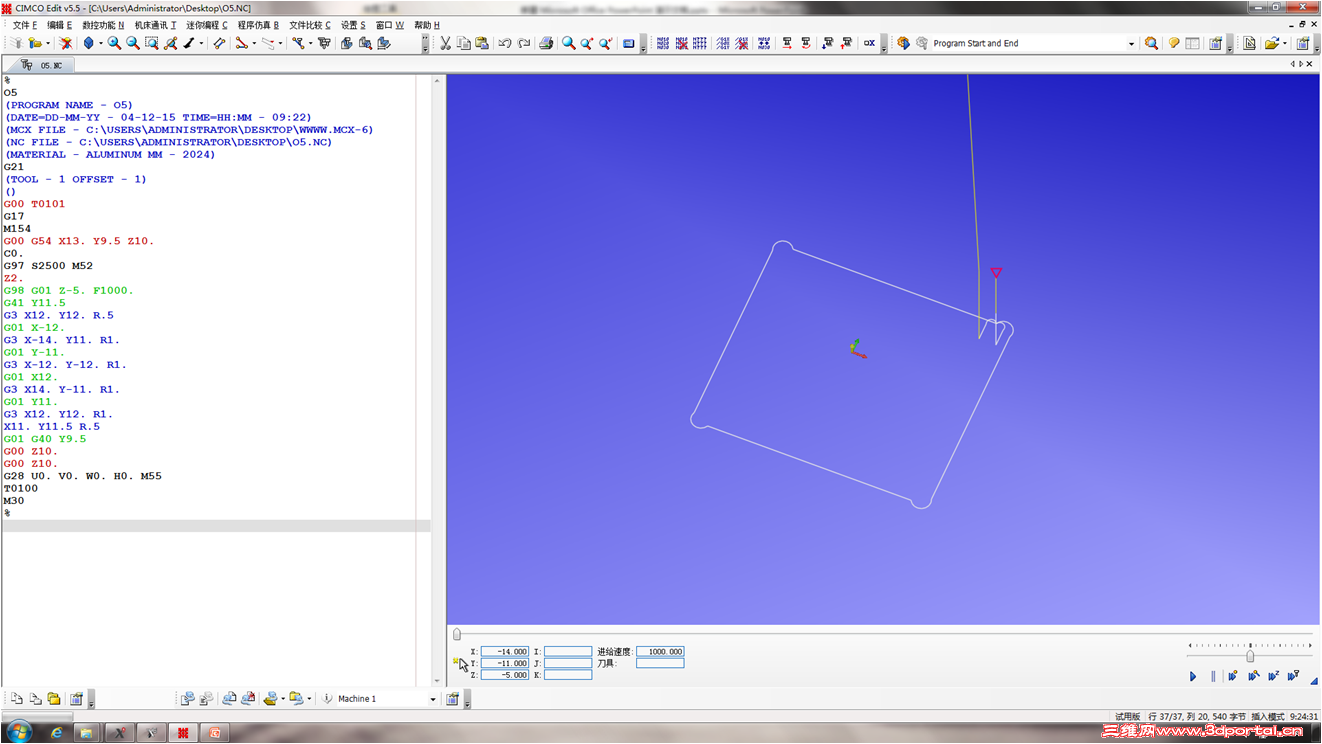The width and height of the screenshot is (1322, 744).
Task: Click the redo arrow icon
Action: point(523,43)
